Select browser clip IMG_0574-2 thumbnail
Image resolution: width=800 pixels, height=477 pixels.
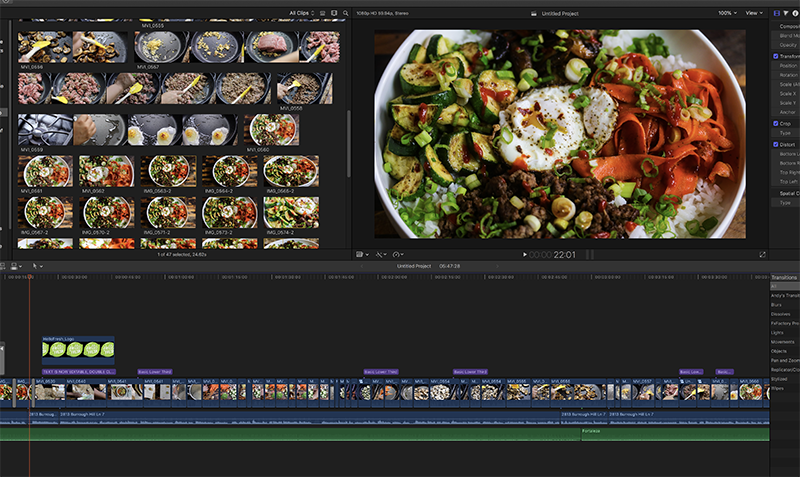291,213
